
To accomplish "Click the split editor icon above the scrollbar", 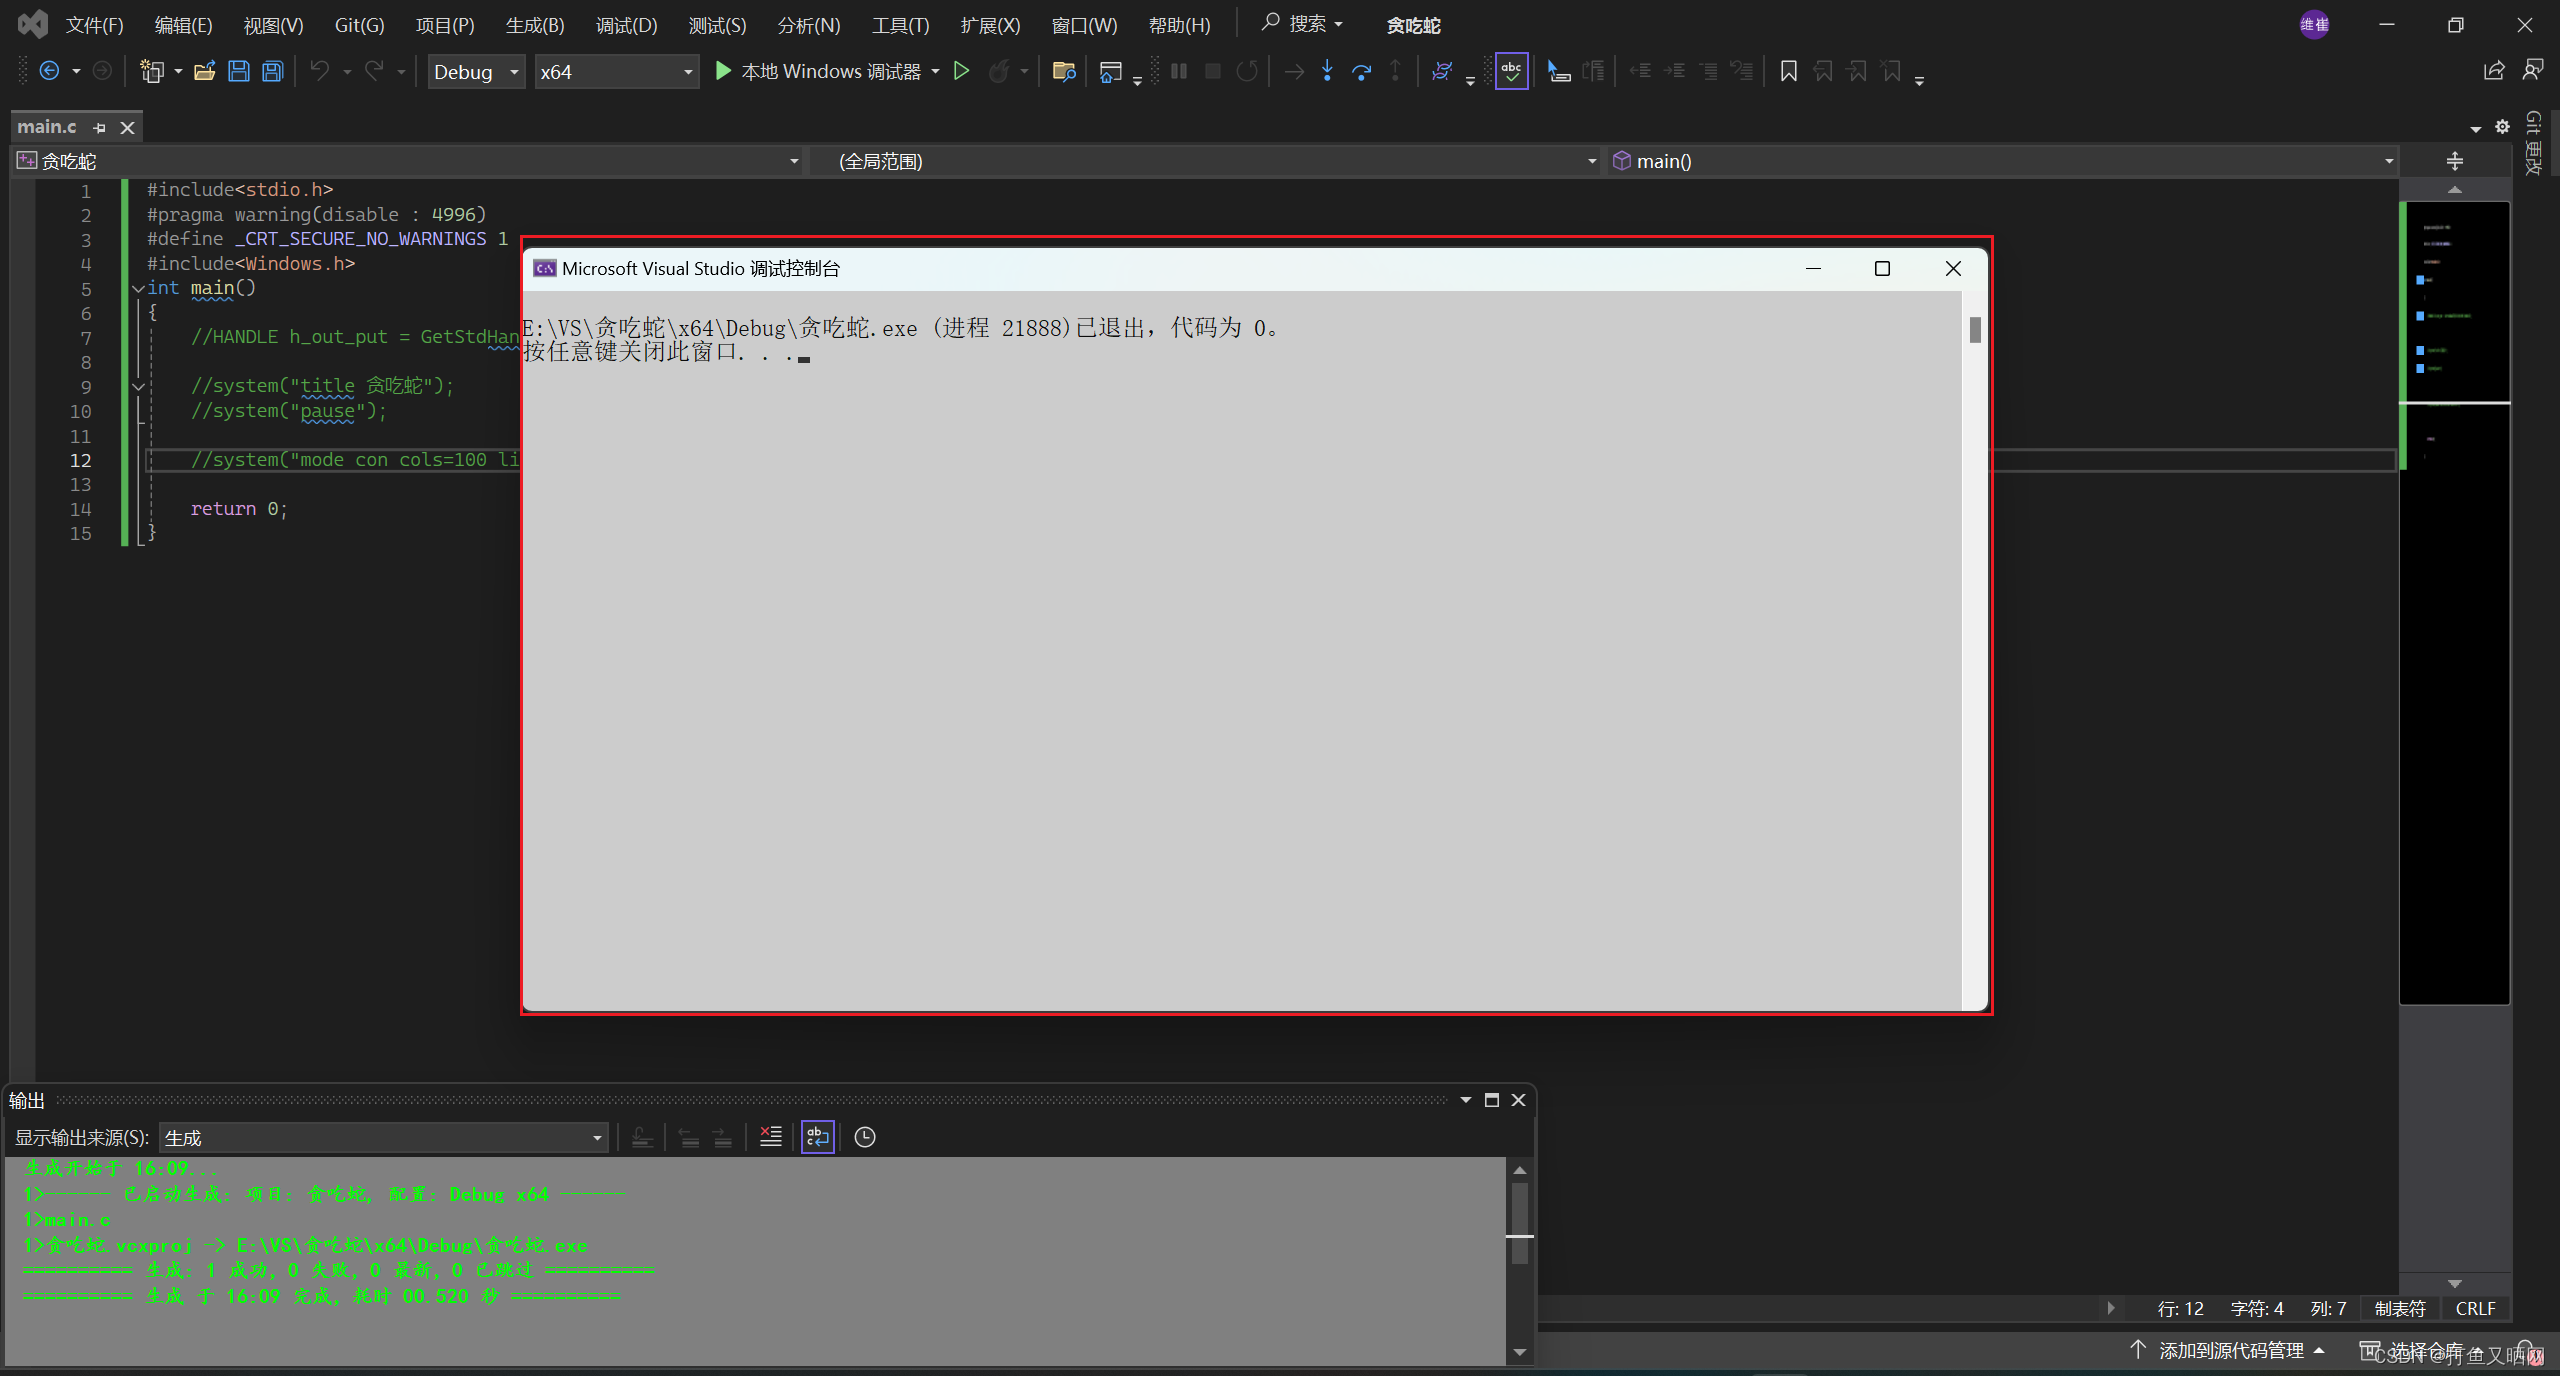I will pyautogui.click(x=2455, y=161).
